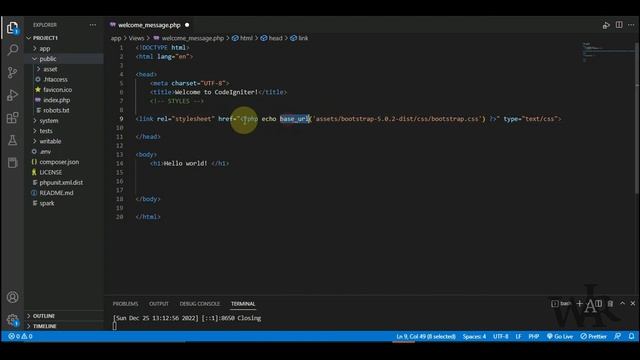Open the Source Control view
This screenshot has width=640, height=360.
click(12, 73)
